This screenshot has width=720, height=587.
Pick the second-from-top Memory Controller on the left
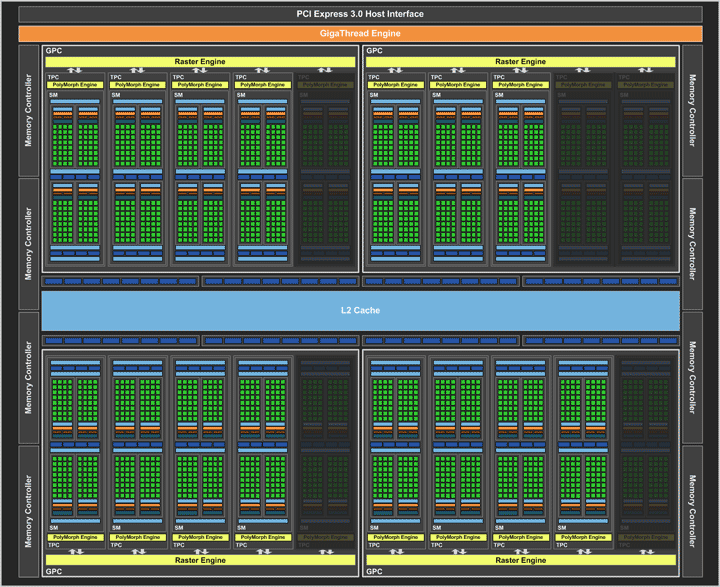point(29,243)
